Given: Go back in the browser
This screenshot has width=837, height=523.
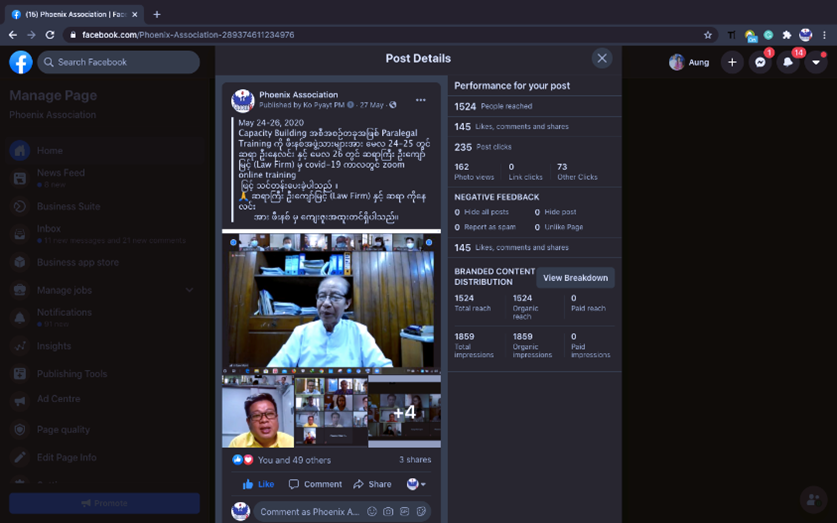Looking at the screenshot, I should tap(13, 35).
